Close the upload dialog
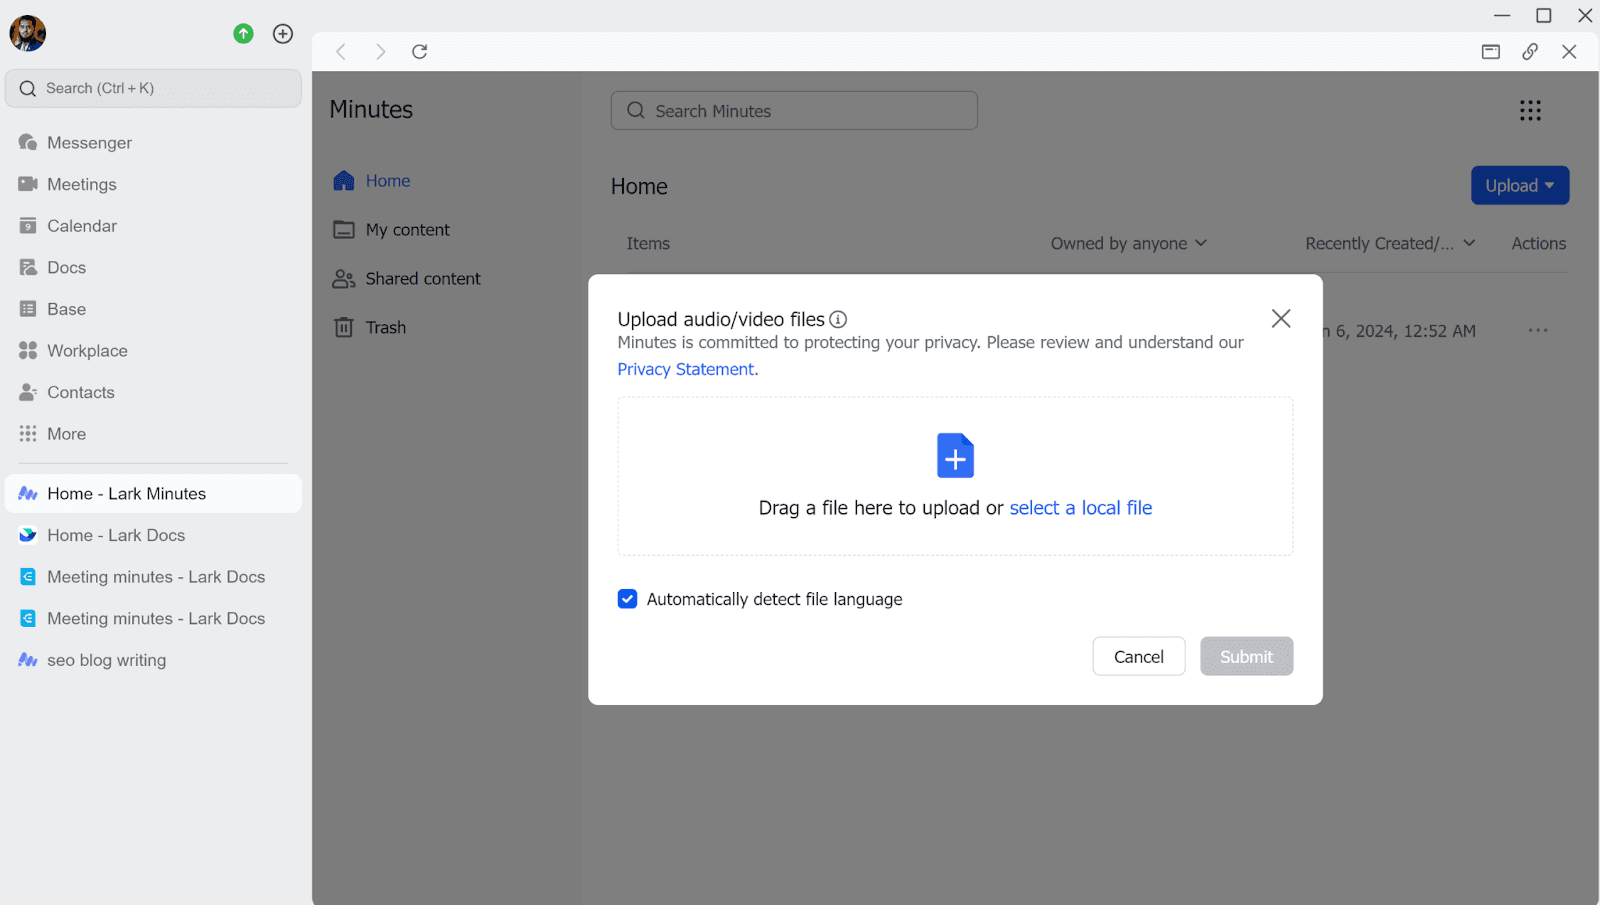1600x905 pixels. tap(1281, 318)
